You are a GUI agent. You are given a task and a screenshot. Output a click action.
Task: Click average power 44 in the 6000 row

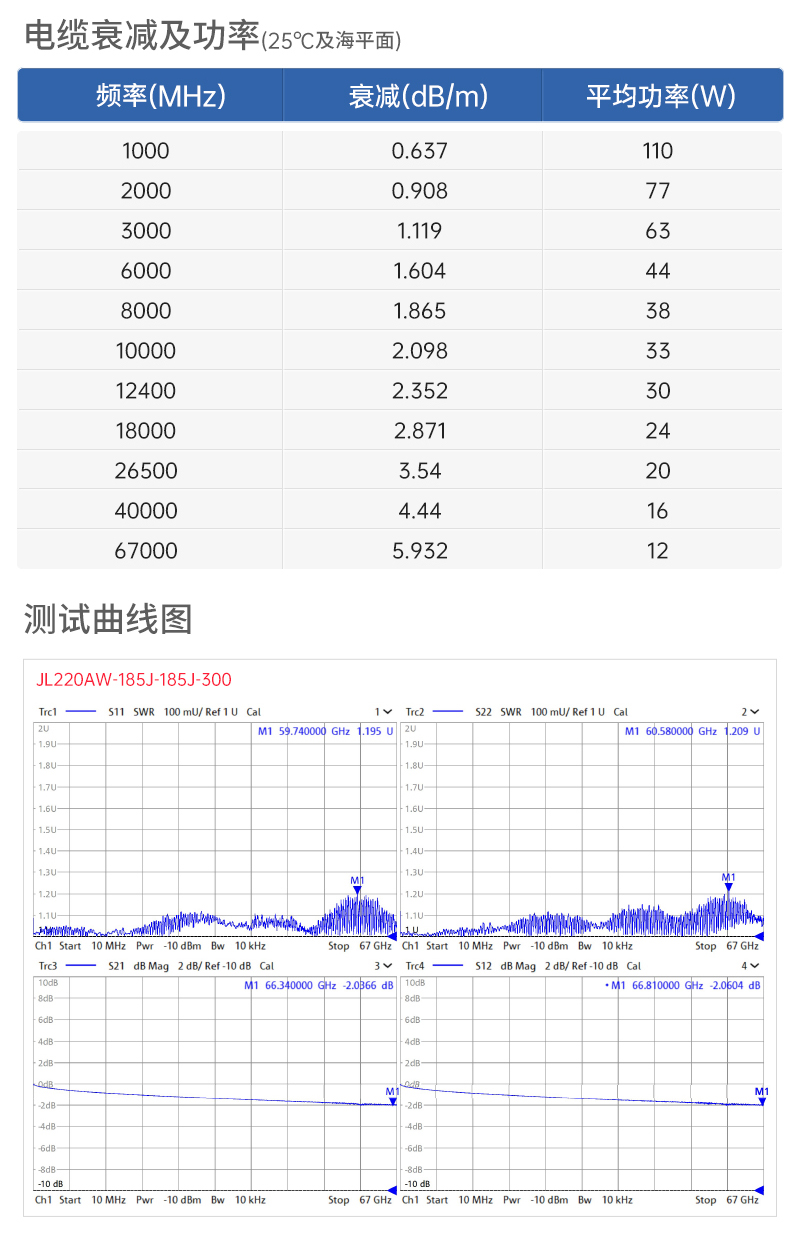(x=658, y=271)
